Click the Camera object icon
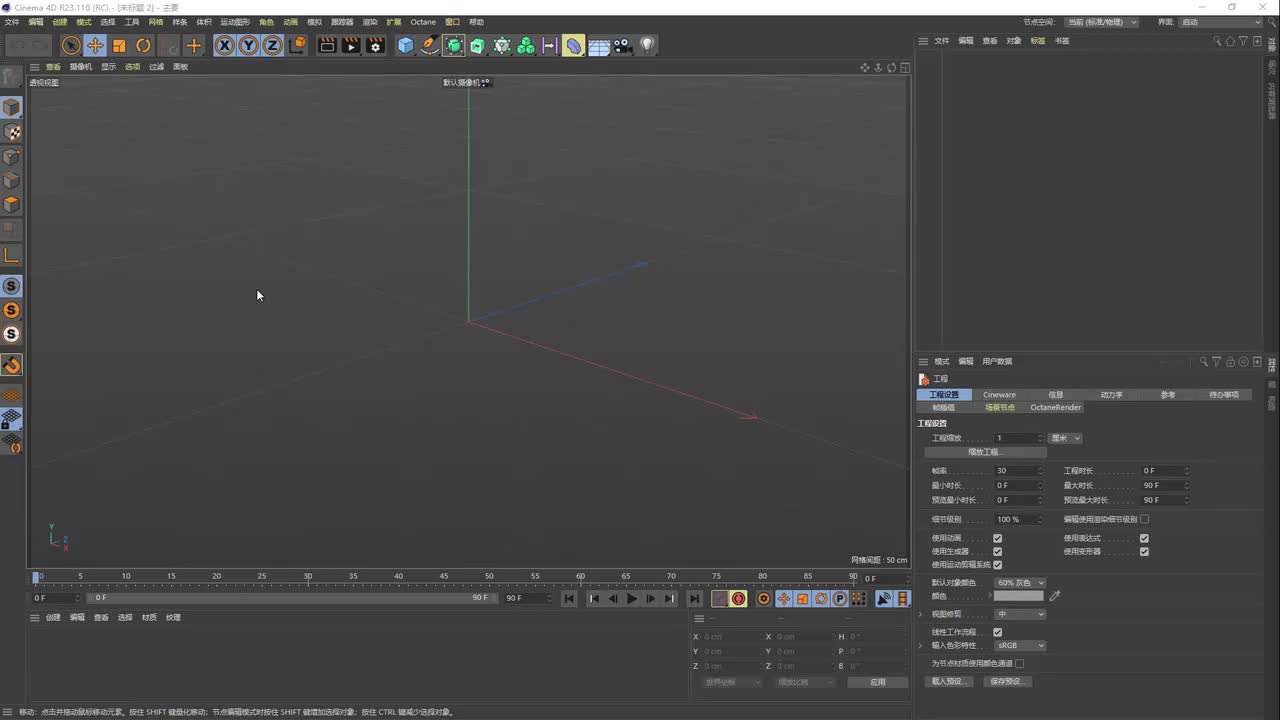 click(623, 45)
